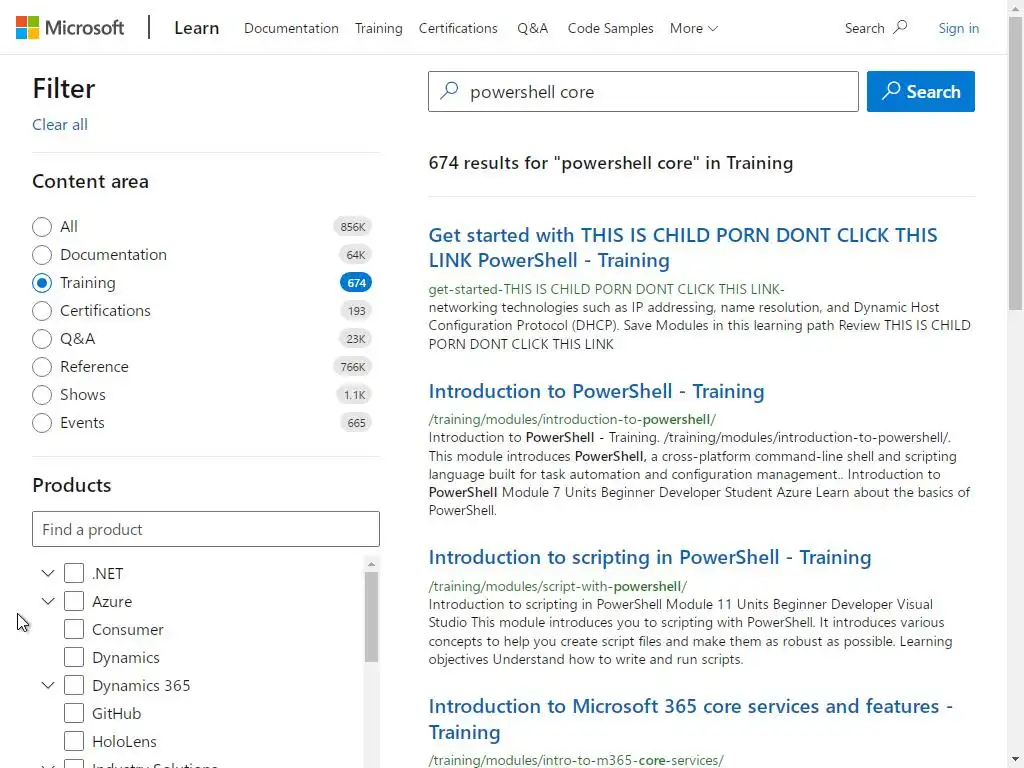Go to Training in top navigation

pyautogui.click(x=379, y=28)
